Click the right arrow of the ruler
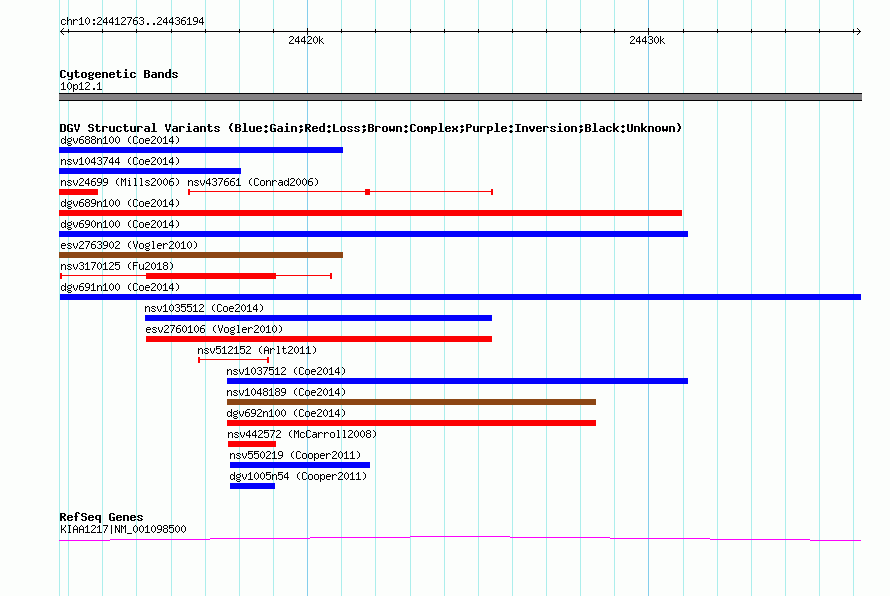890x596 pixels. point(857,32)
